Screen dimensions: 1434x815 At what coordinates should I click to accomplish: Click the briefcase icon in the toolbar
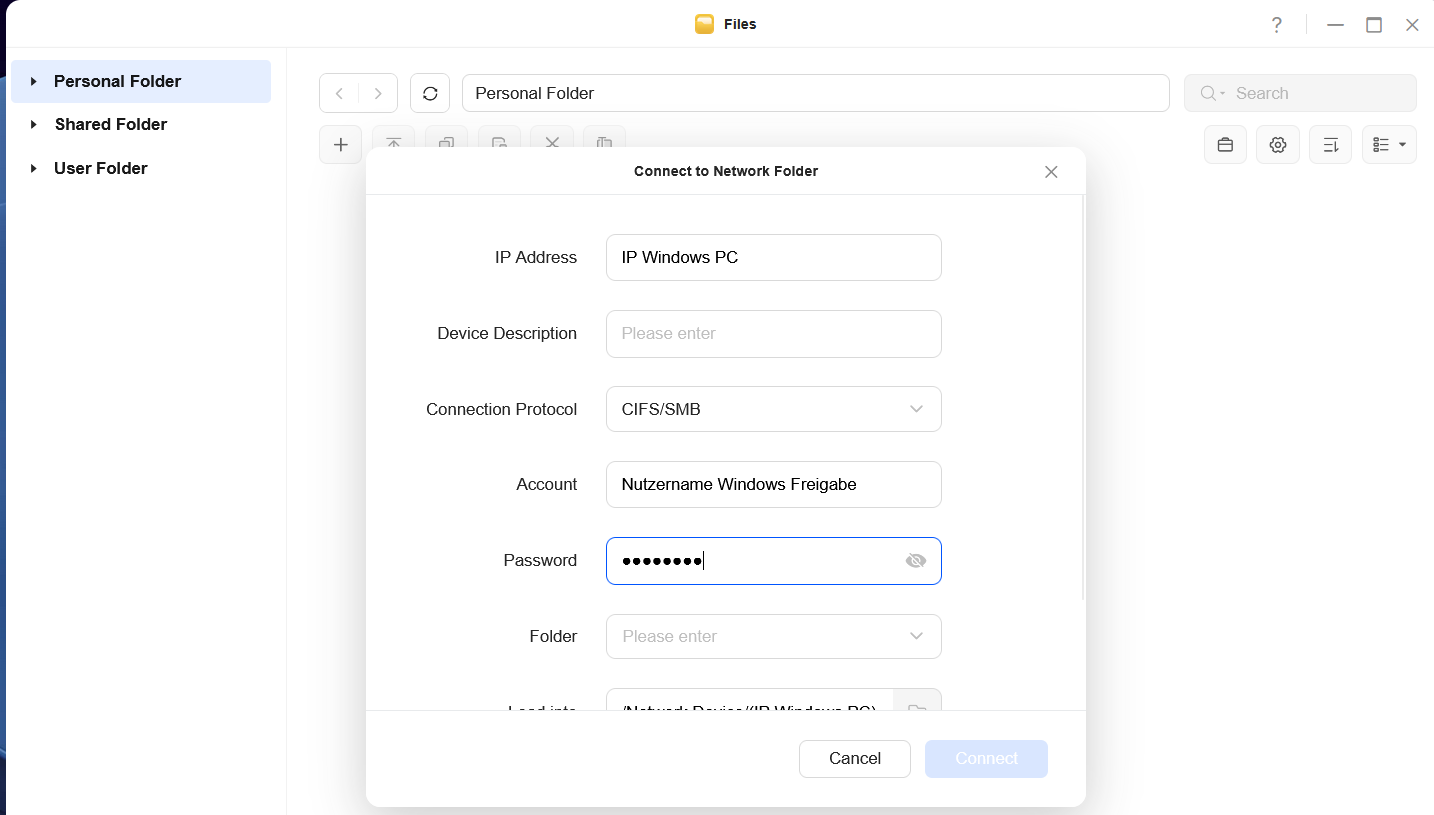[1225, 145]
